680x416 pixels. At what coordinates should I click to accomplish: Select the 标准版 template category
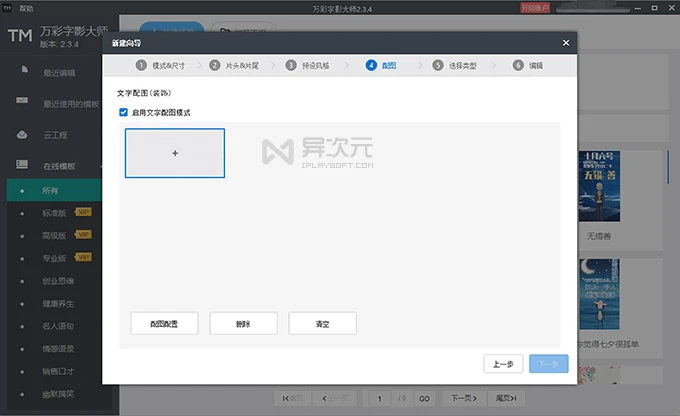click(x=54, y=213)
